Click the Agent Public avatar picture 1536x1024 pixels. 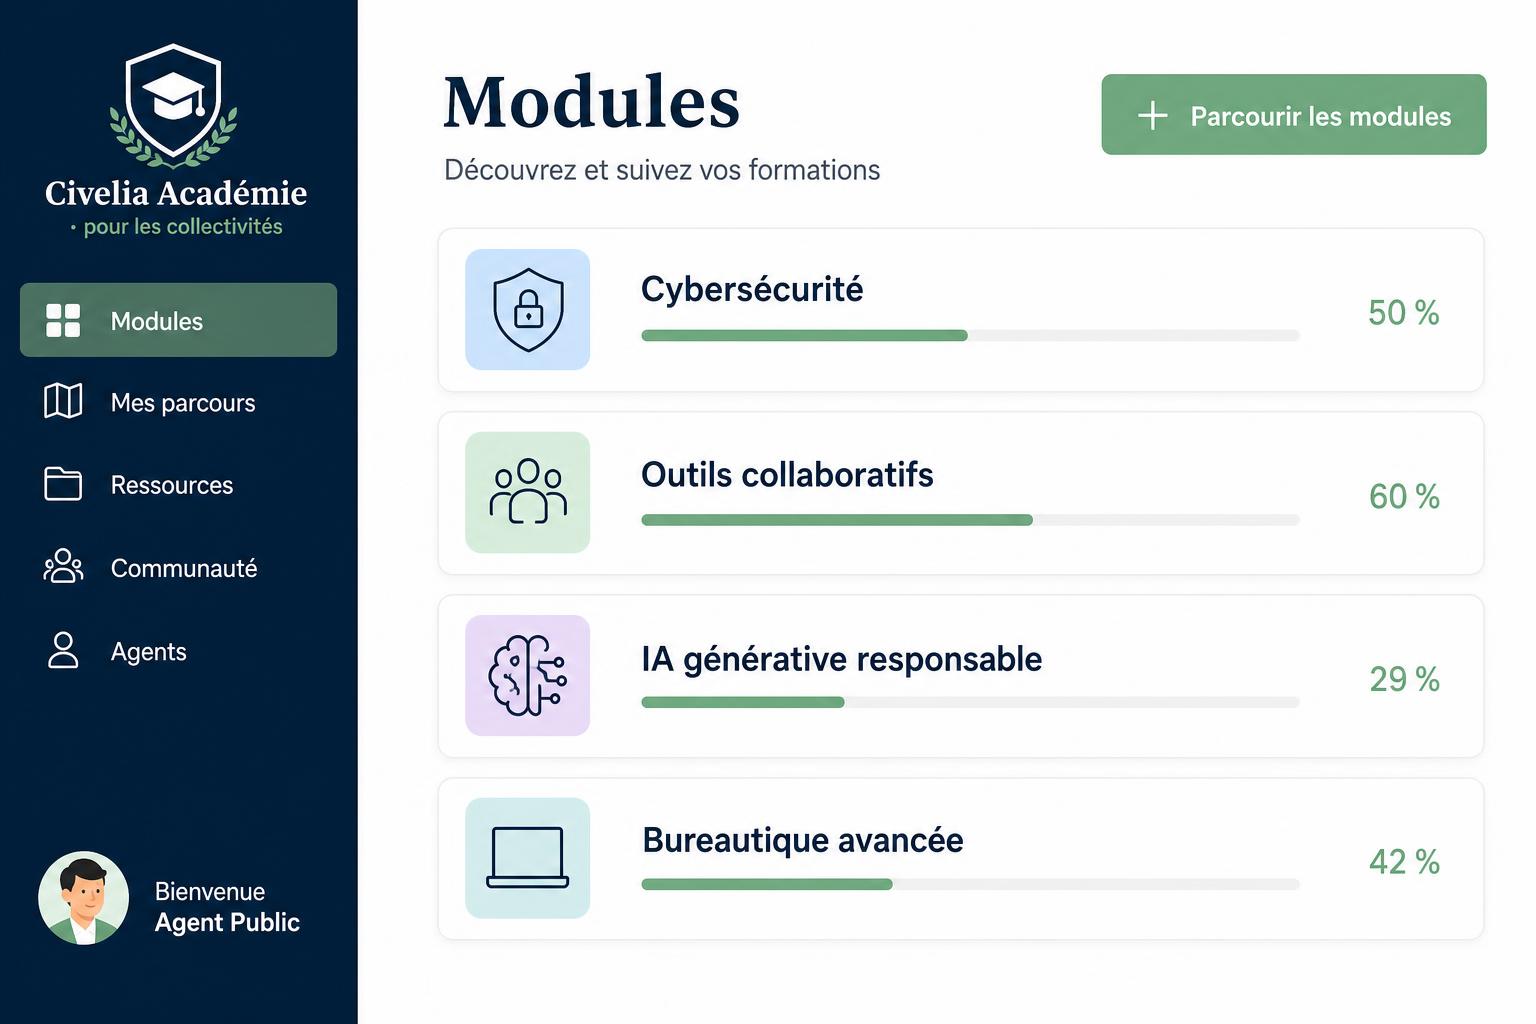(84, 898)
